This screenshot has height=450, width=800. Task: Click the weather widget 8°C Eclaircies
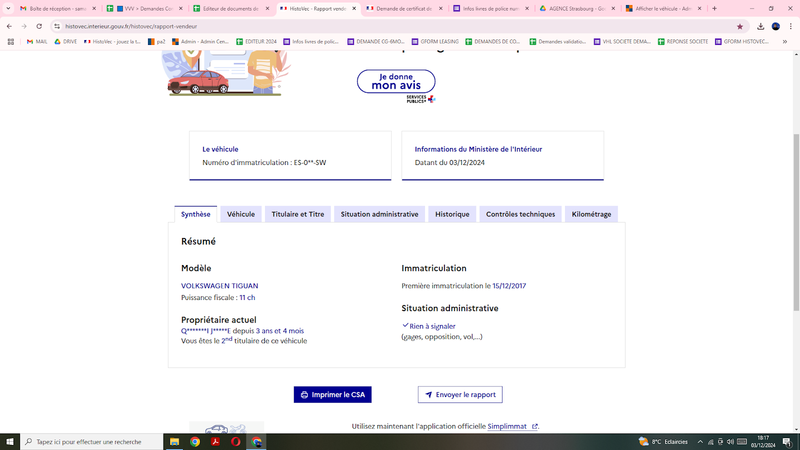663,442
